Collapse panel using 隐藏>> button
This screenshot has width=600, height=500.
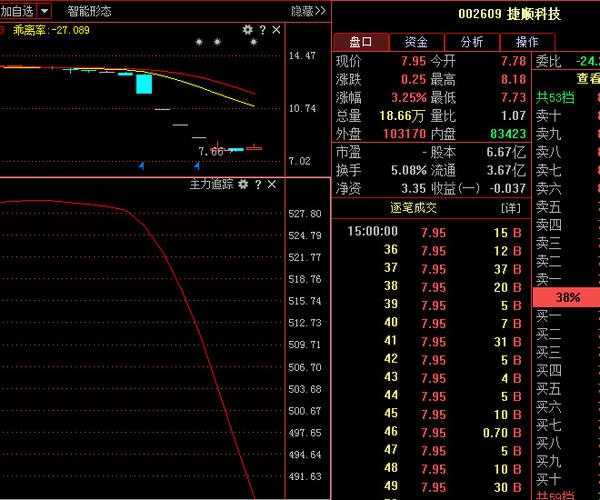[308, 11]
